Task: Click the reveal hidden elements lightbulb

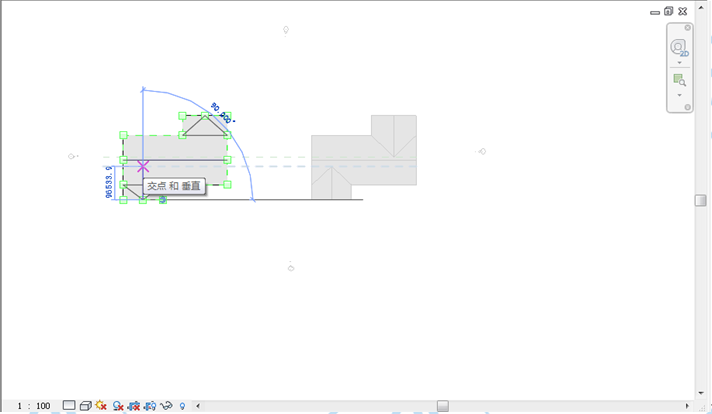Action: [182, 406]
